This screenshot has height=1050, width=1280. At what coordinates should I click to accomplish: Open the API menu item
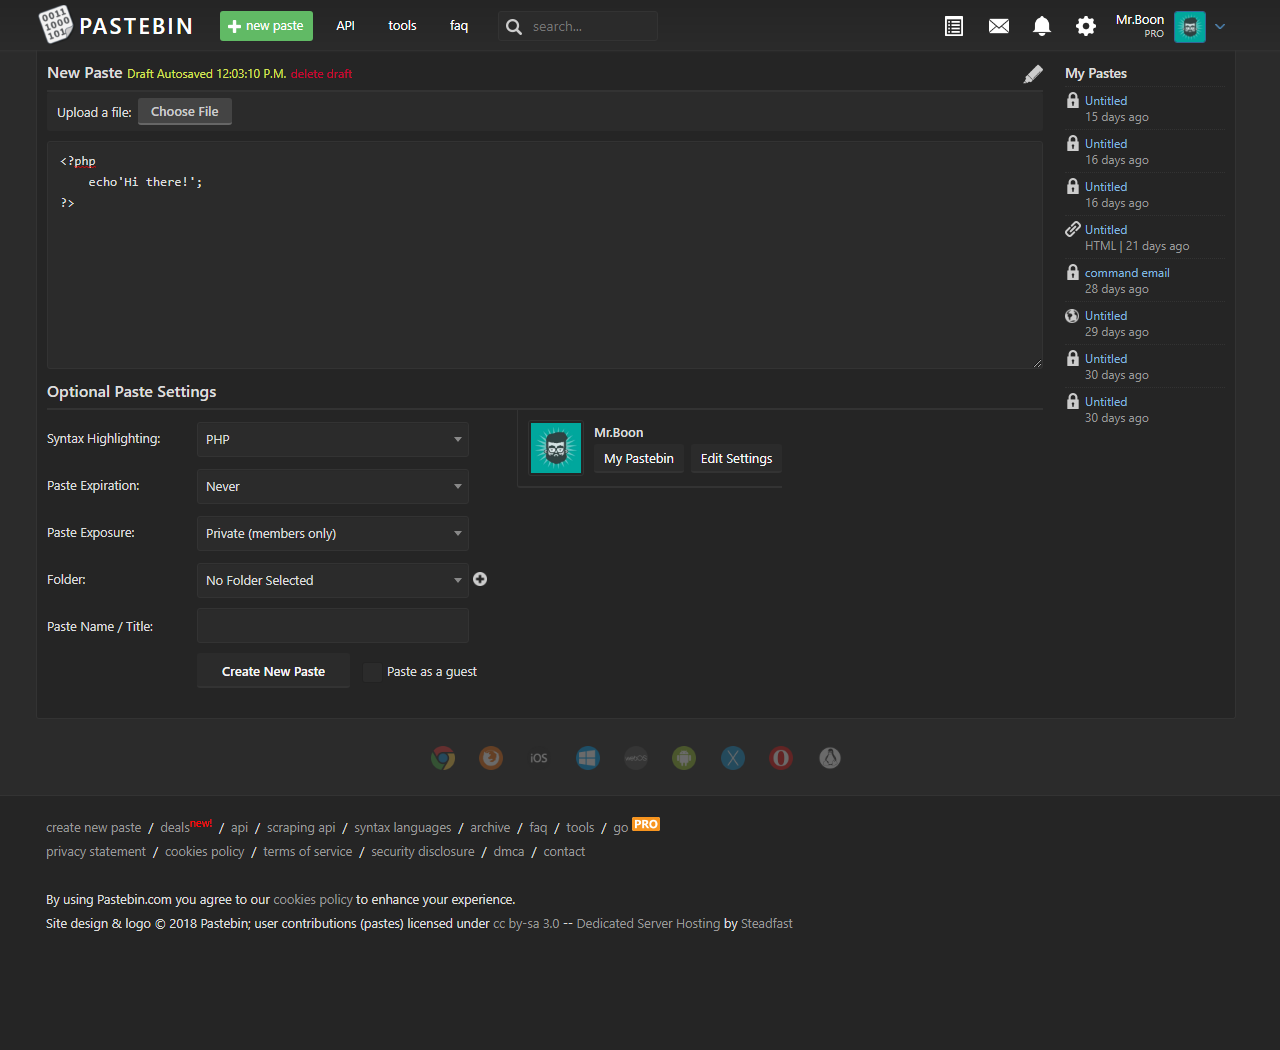(345, 26)
